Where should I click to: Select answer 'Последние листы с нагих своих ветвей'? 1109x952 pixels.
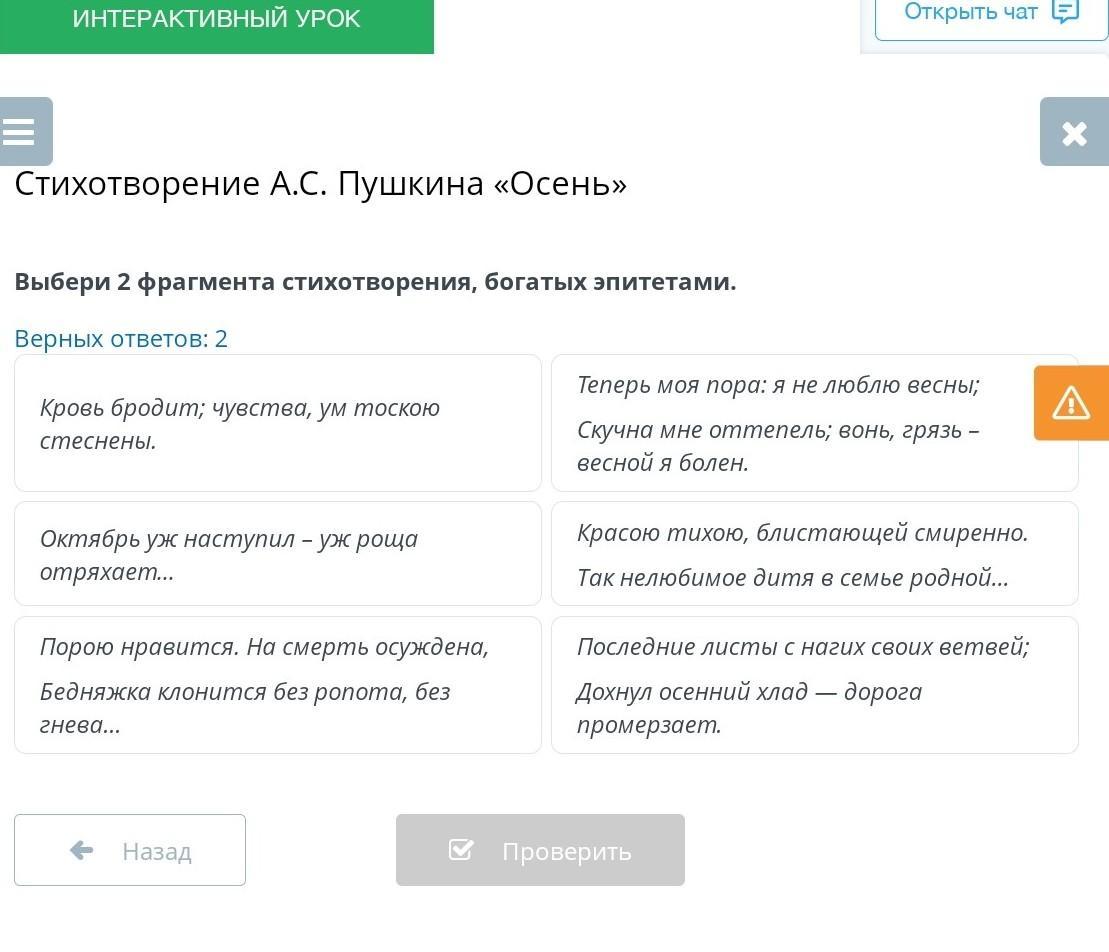[x=815, y=685]
